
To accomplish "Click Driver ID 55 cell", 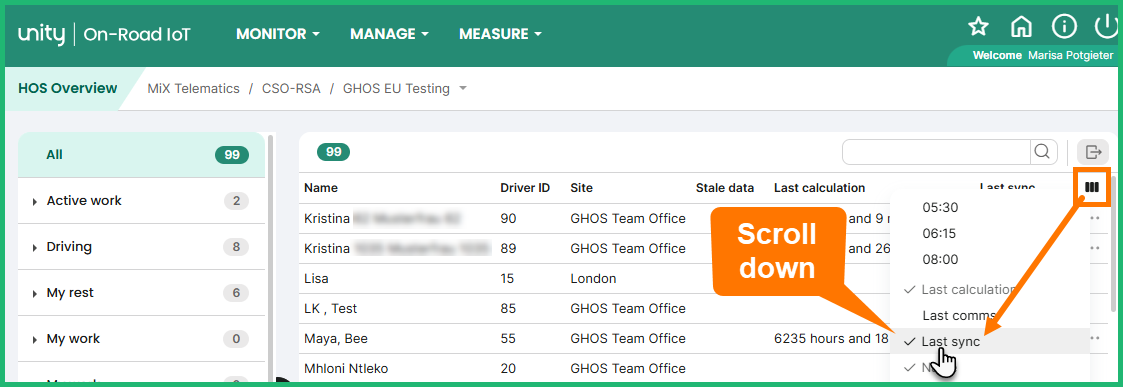I will click(x=508, y=338).
